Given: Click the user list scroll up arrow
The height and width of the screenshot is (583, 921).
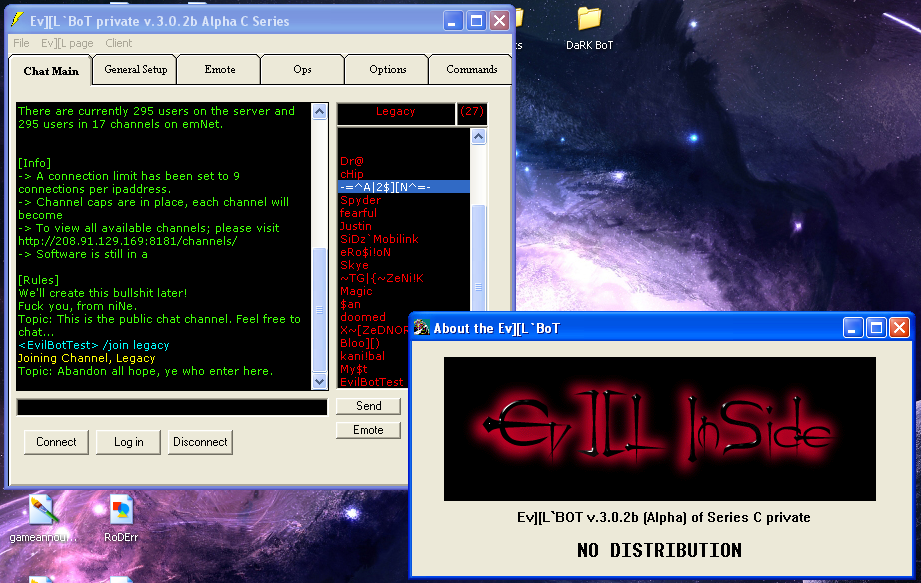Looking at the screenshot, I should pyautogui.click(x=478, y=137).
